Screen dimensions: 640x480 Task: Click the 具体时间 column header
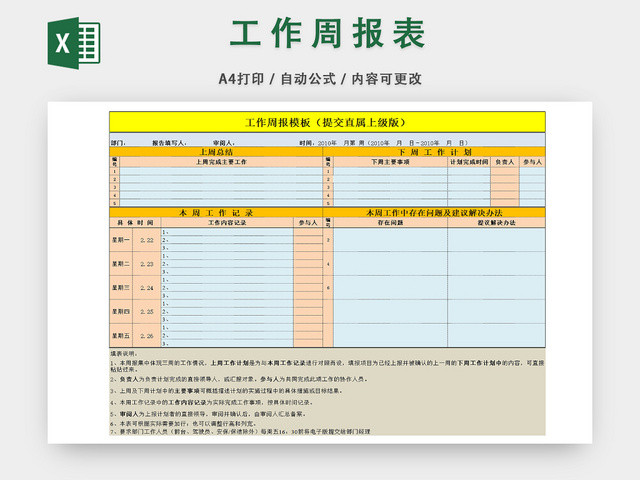[x=135, y=222]
